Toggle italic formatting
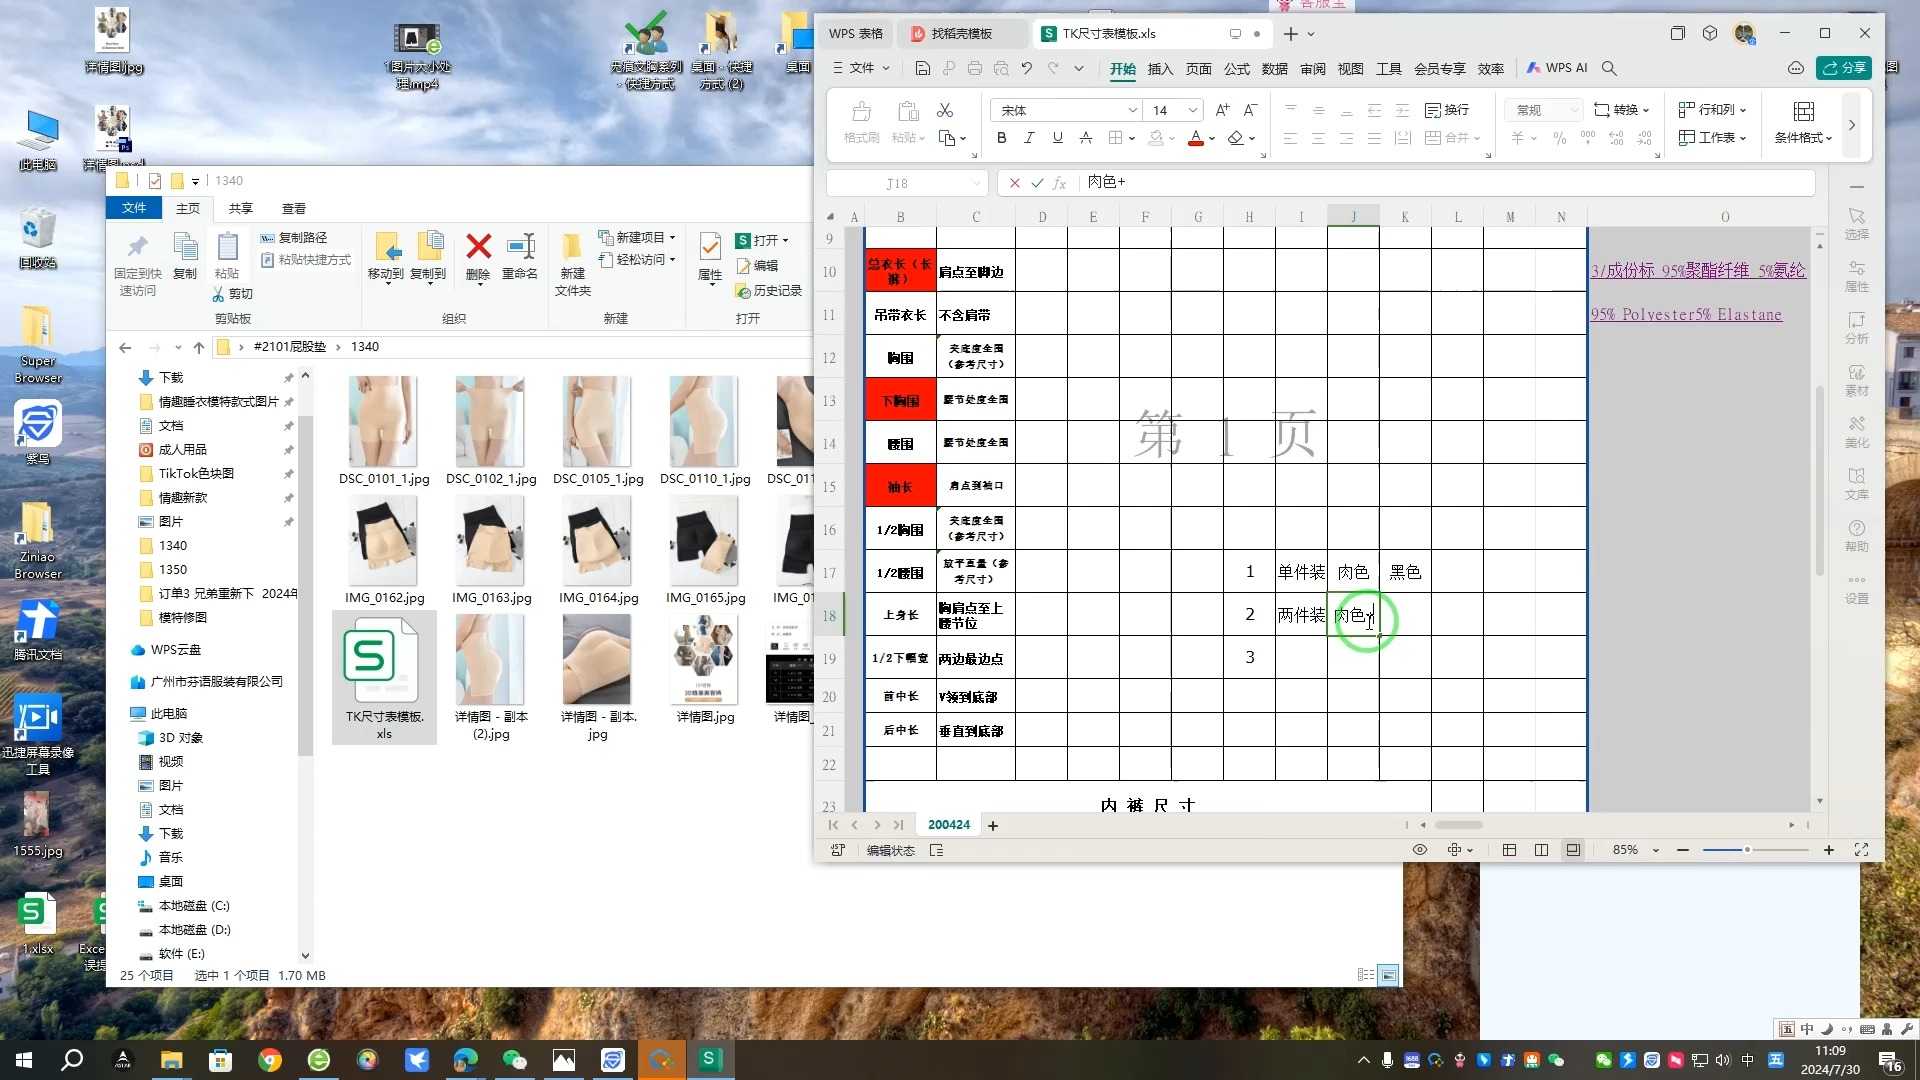 1029,138
